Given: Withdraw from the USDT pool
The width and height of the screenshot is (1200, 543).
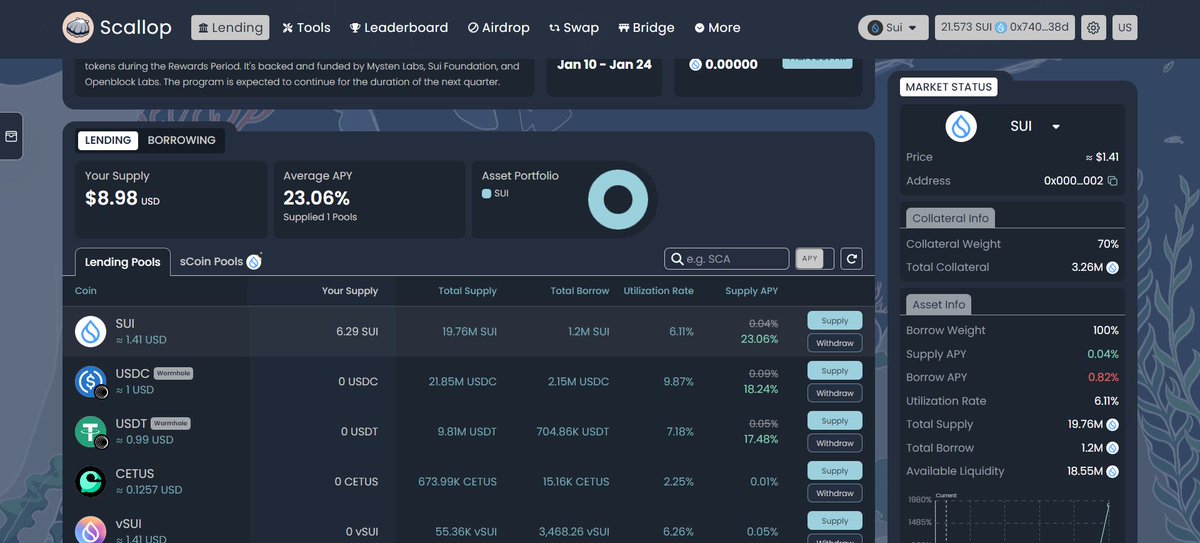Looking at the screenshot, I should coord(835,443).
